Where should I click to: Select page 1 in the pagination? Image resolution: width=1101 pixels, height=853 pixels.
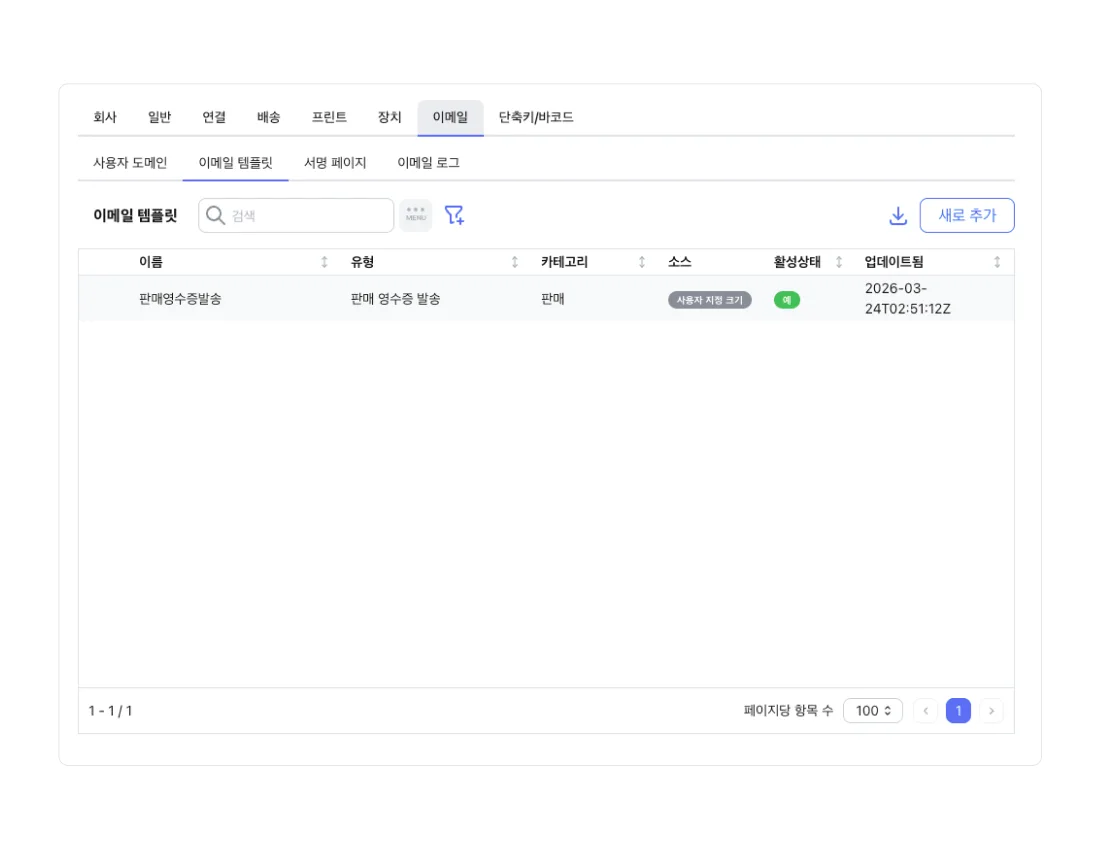coord(958,710)
